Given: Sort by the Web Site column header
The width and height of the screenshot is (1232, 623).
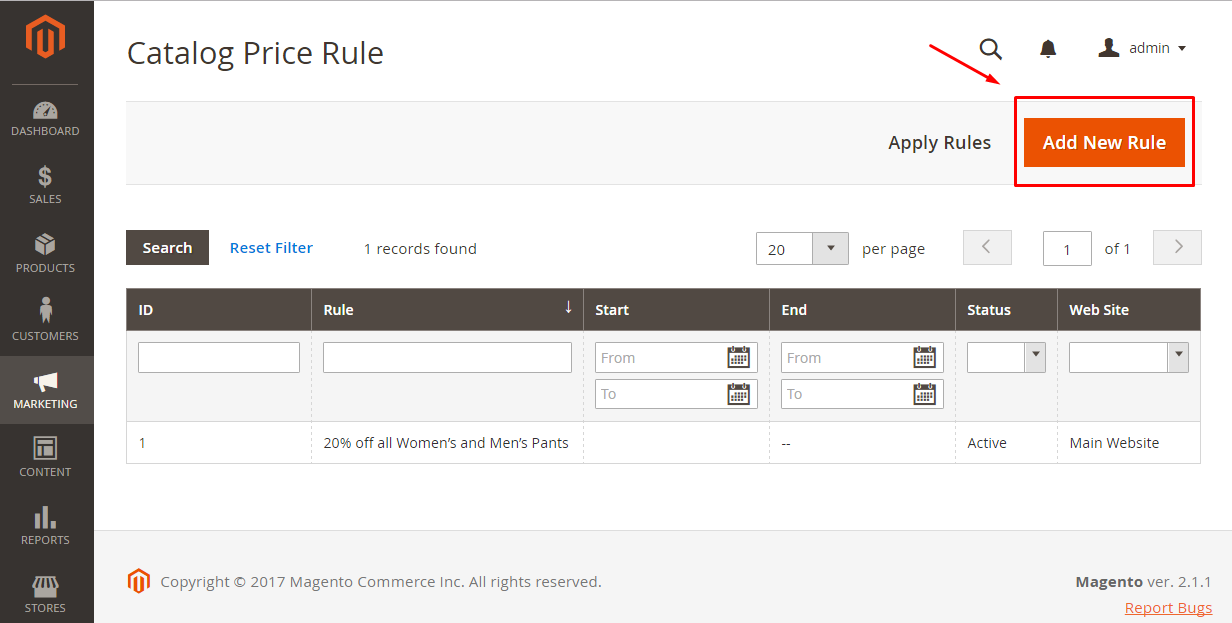Looking at the screenshot, I should [1129, 310].
